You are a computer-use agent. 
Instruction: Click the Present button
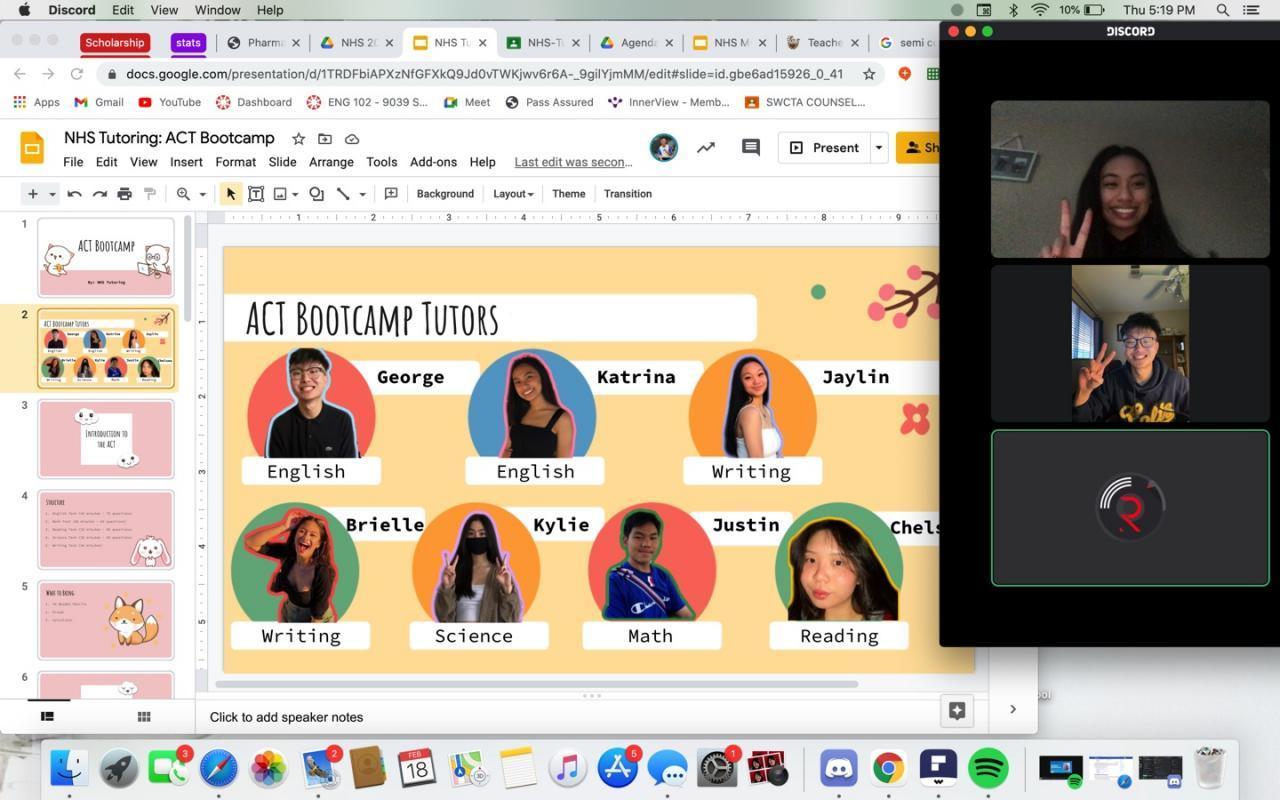coord(825,148)
